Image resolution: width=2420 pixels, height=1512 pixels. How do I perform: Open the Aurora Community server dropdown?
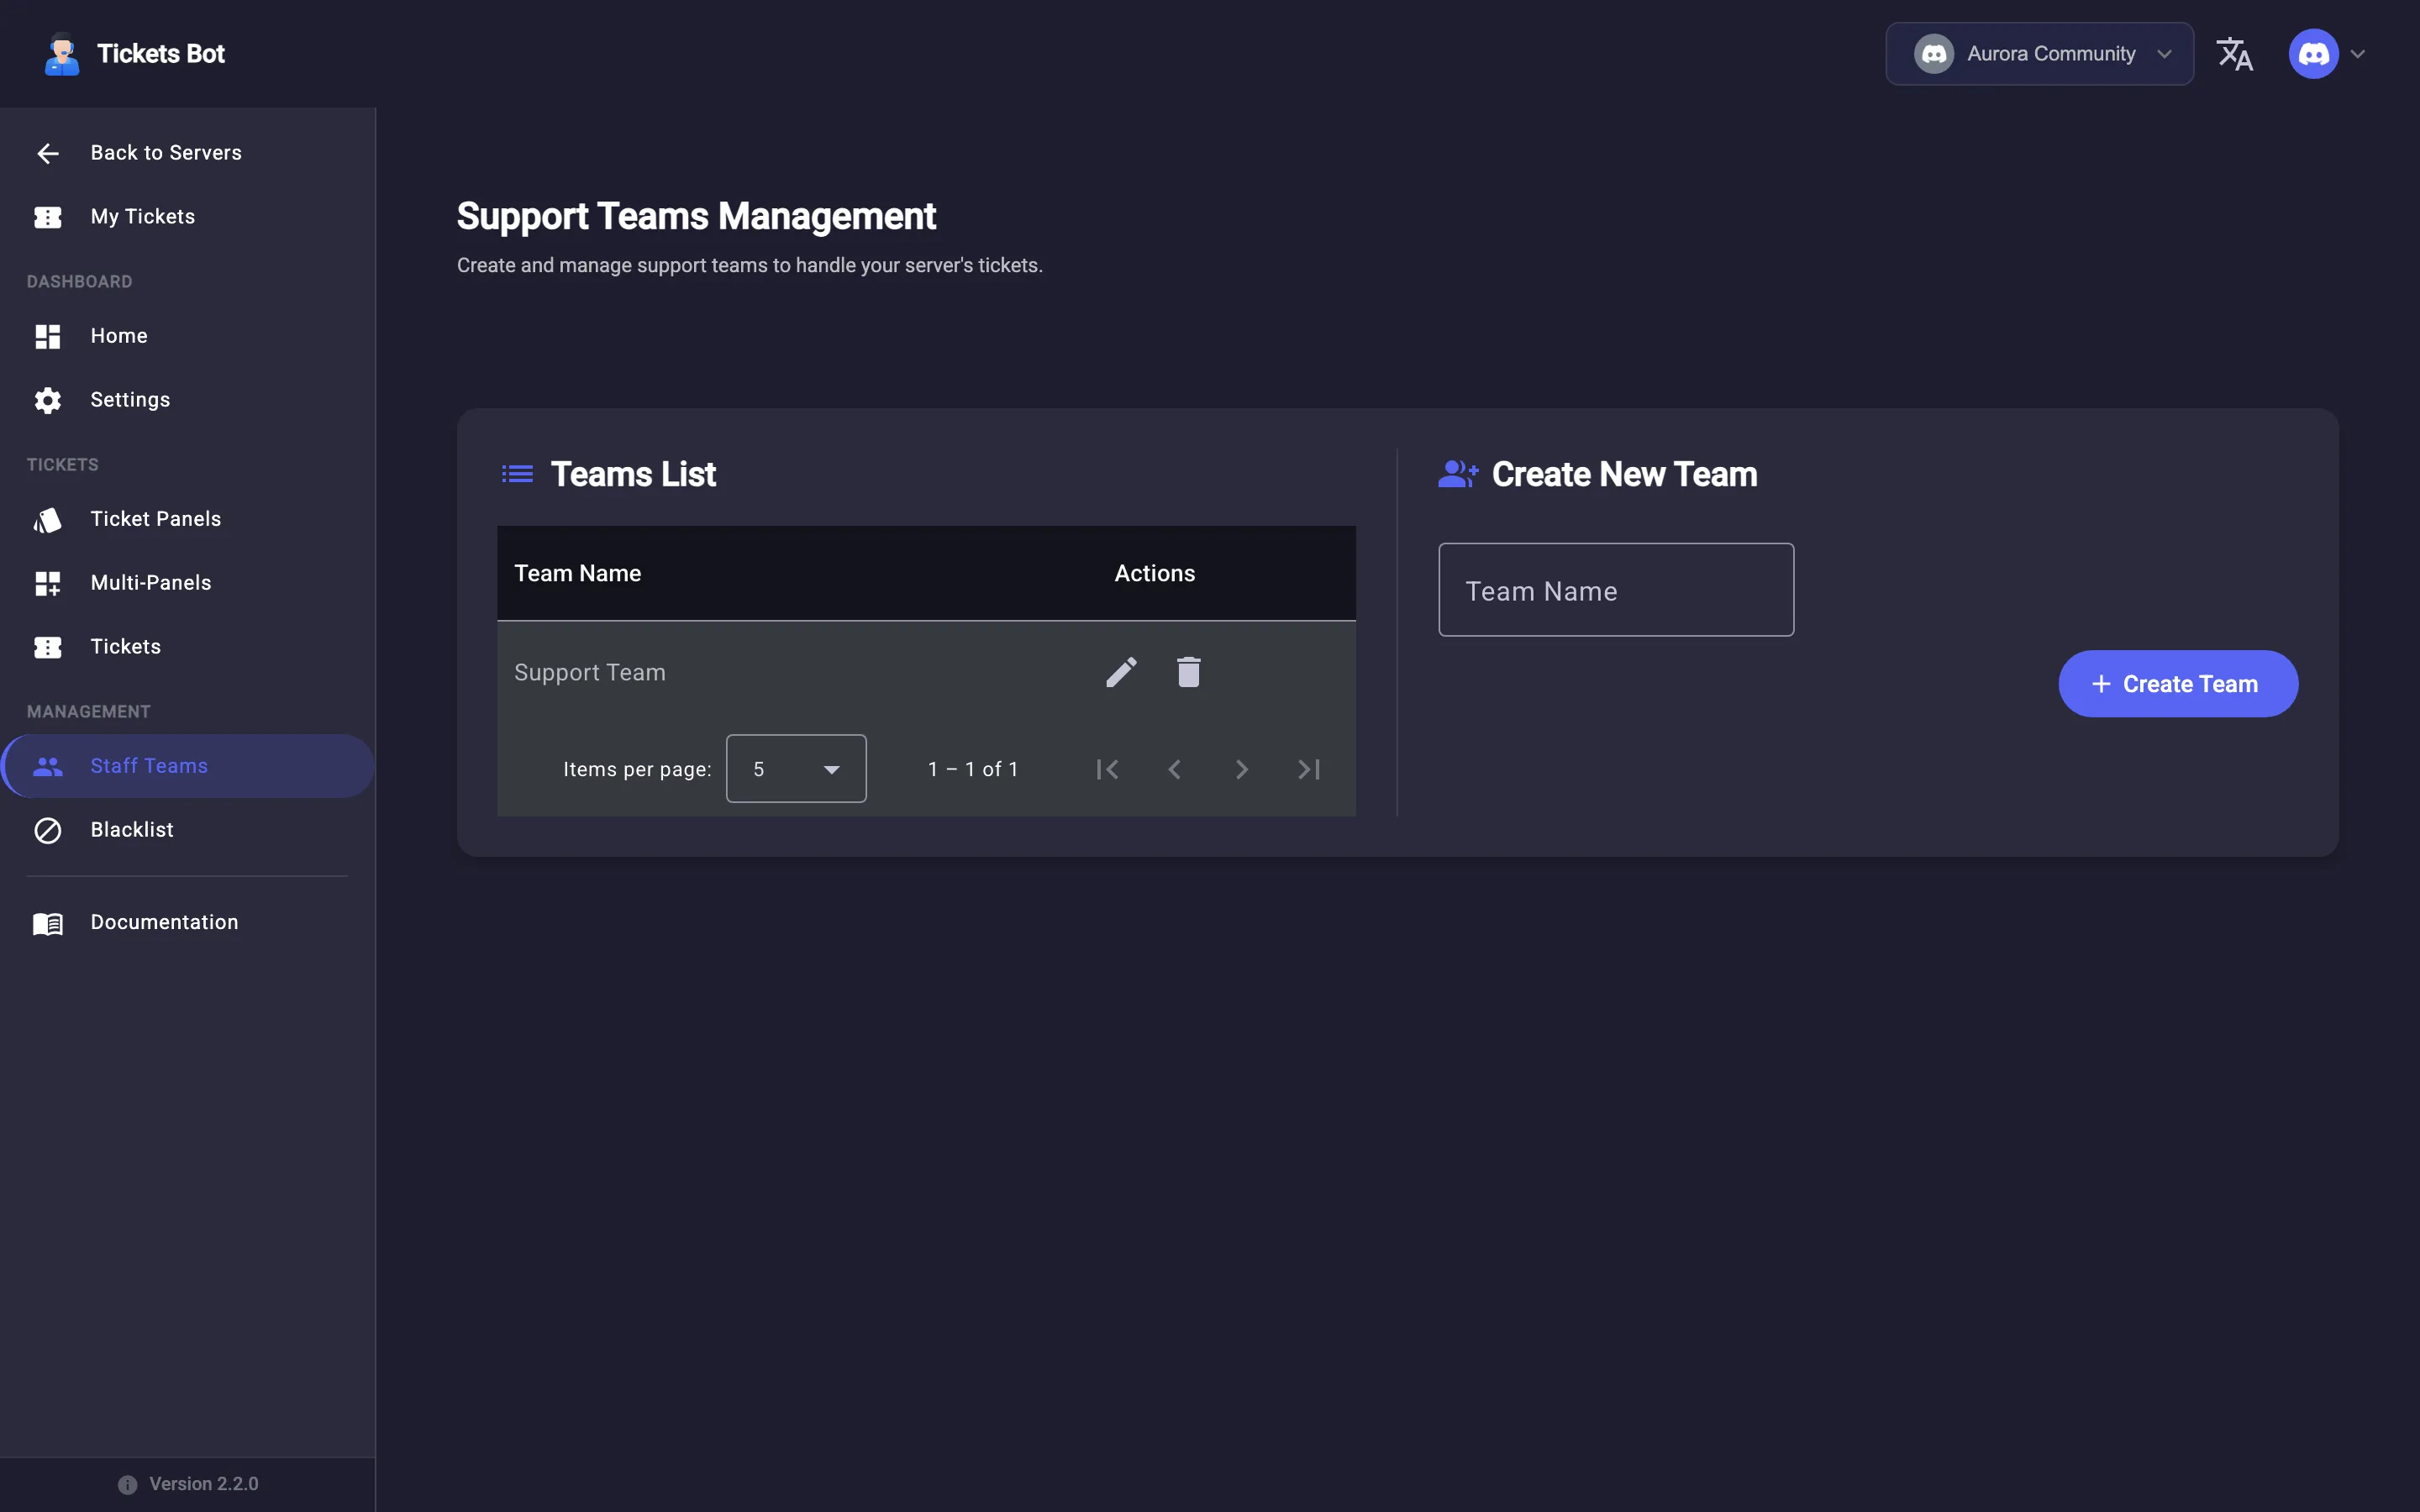point(2039,54)
